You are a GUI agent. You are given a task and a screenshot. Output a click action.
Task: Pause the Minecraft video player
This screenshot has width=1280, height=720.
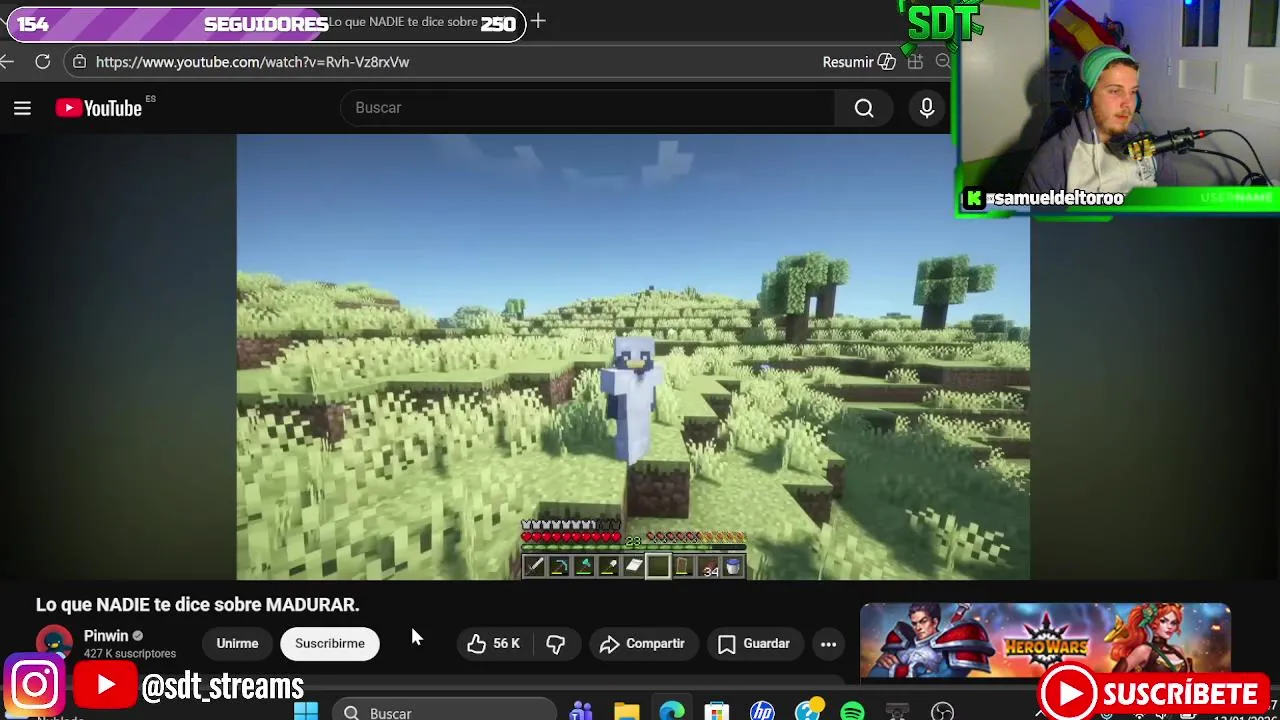(x=633, y=357)
